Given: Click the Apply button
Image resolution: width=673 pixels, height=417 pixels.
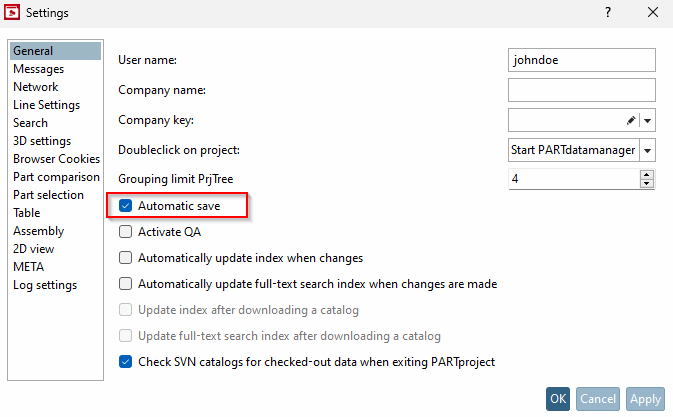Looking at the screenshot, I should coord(645,399).
